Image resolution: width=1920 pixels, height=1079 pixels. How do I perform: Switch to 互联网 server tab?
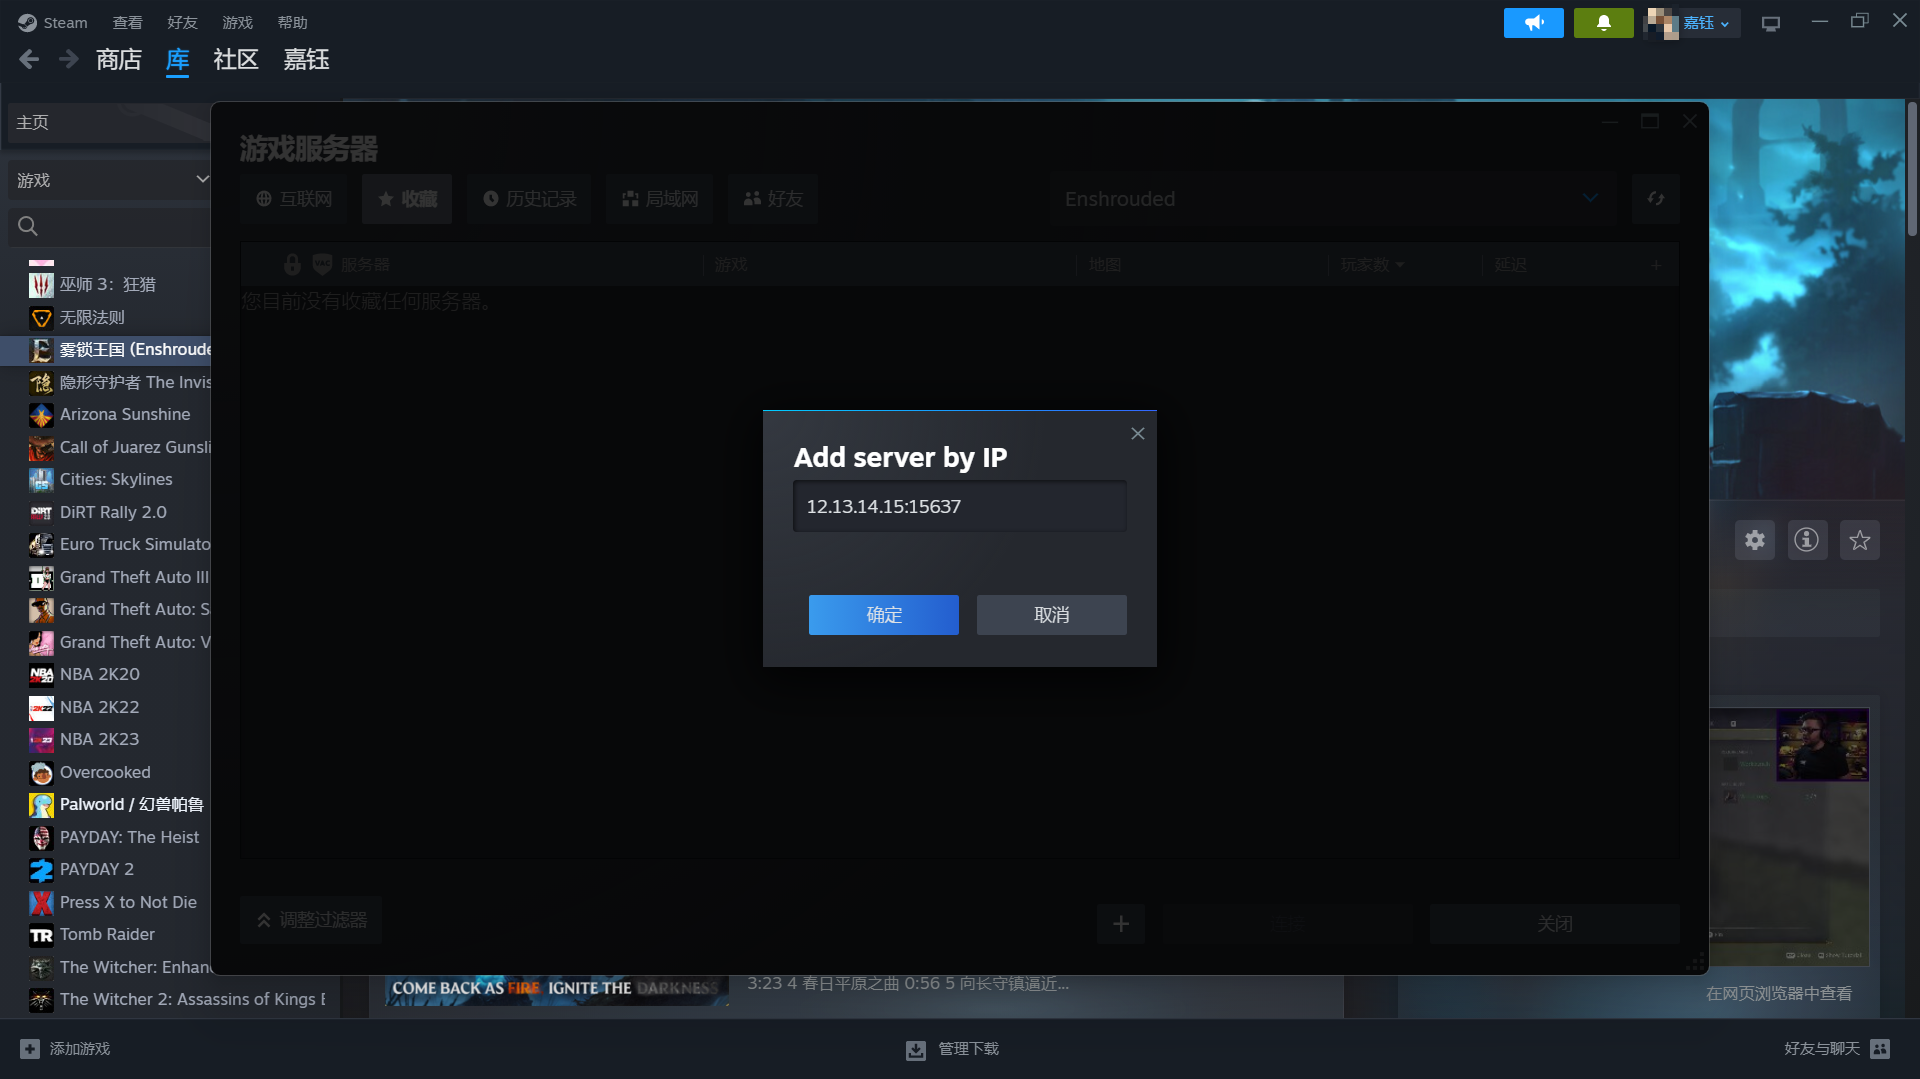pos(293,199)
